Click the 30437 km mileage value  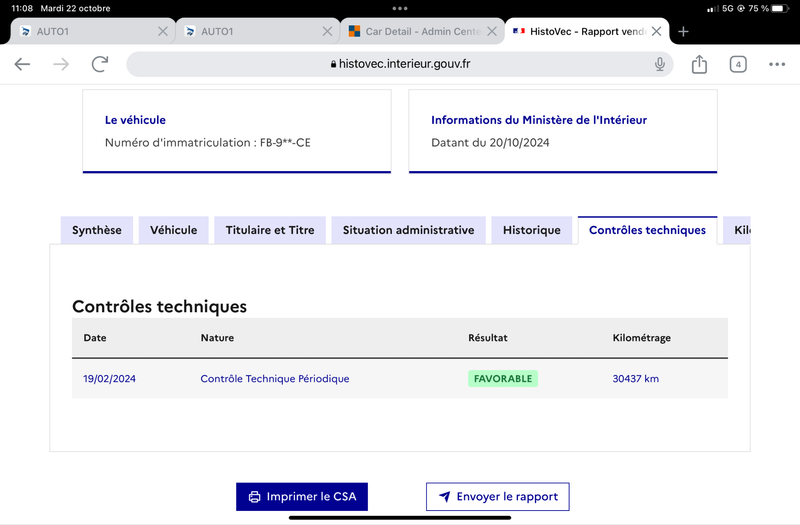[x=635, y=379]
